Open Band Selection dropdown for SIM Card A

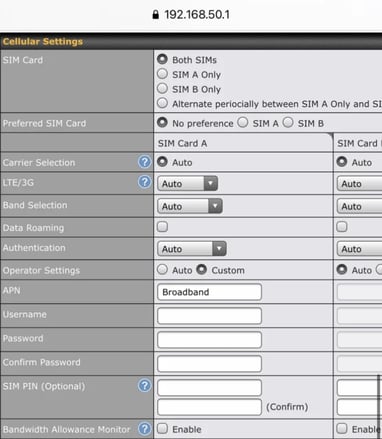190,206
